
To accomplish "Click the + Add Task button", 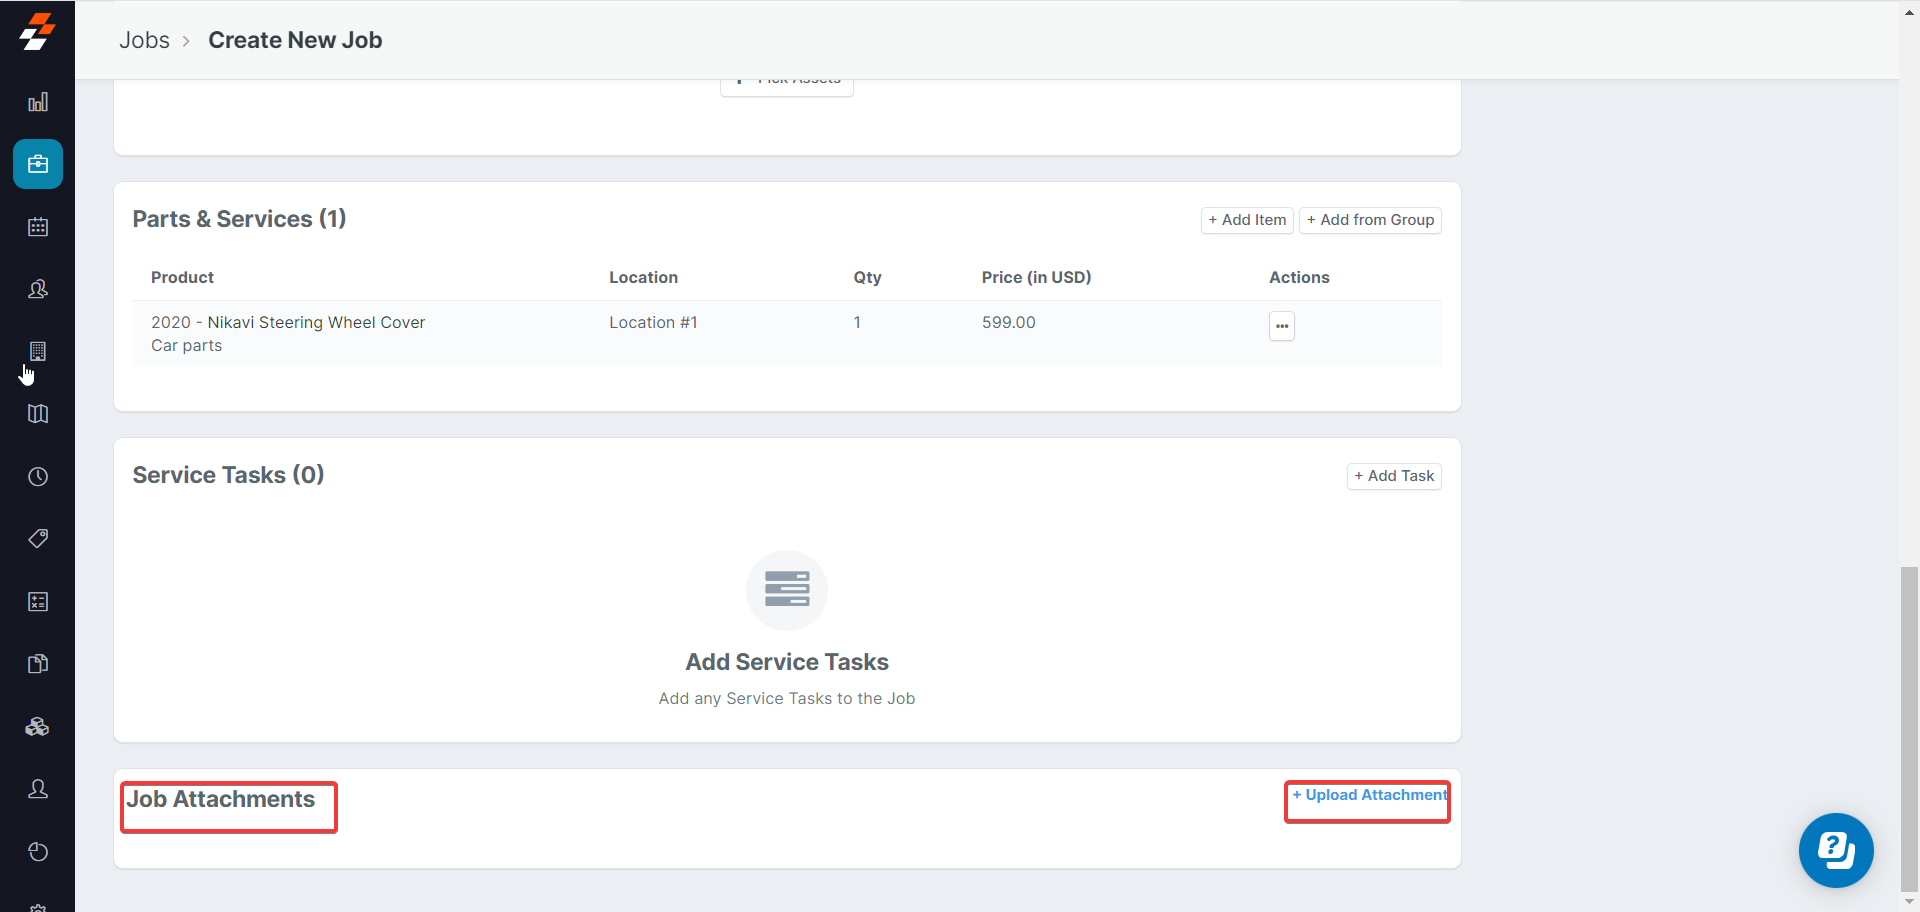I will 1394,476.
